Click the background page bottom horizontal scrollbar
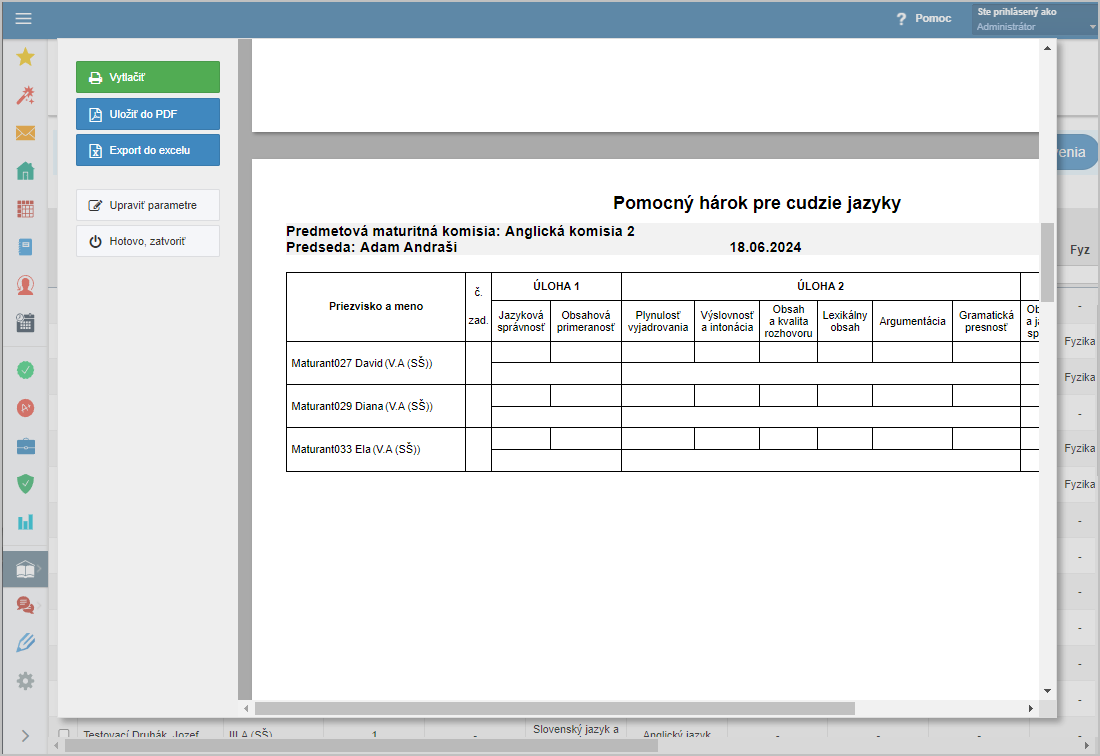1100x756 pixels. click(x=361, y=746)
